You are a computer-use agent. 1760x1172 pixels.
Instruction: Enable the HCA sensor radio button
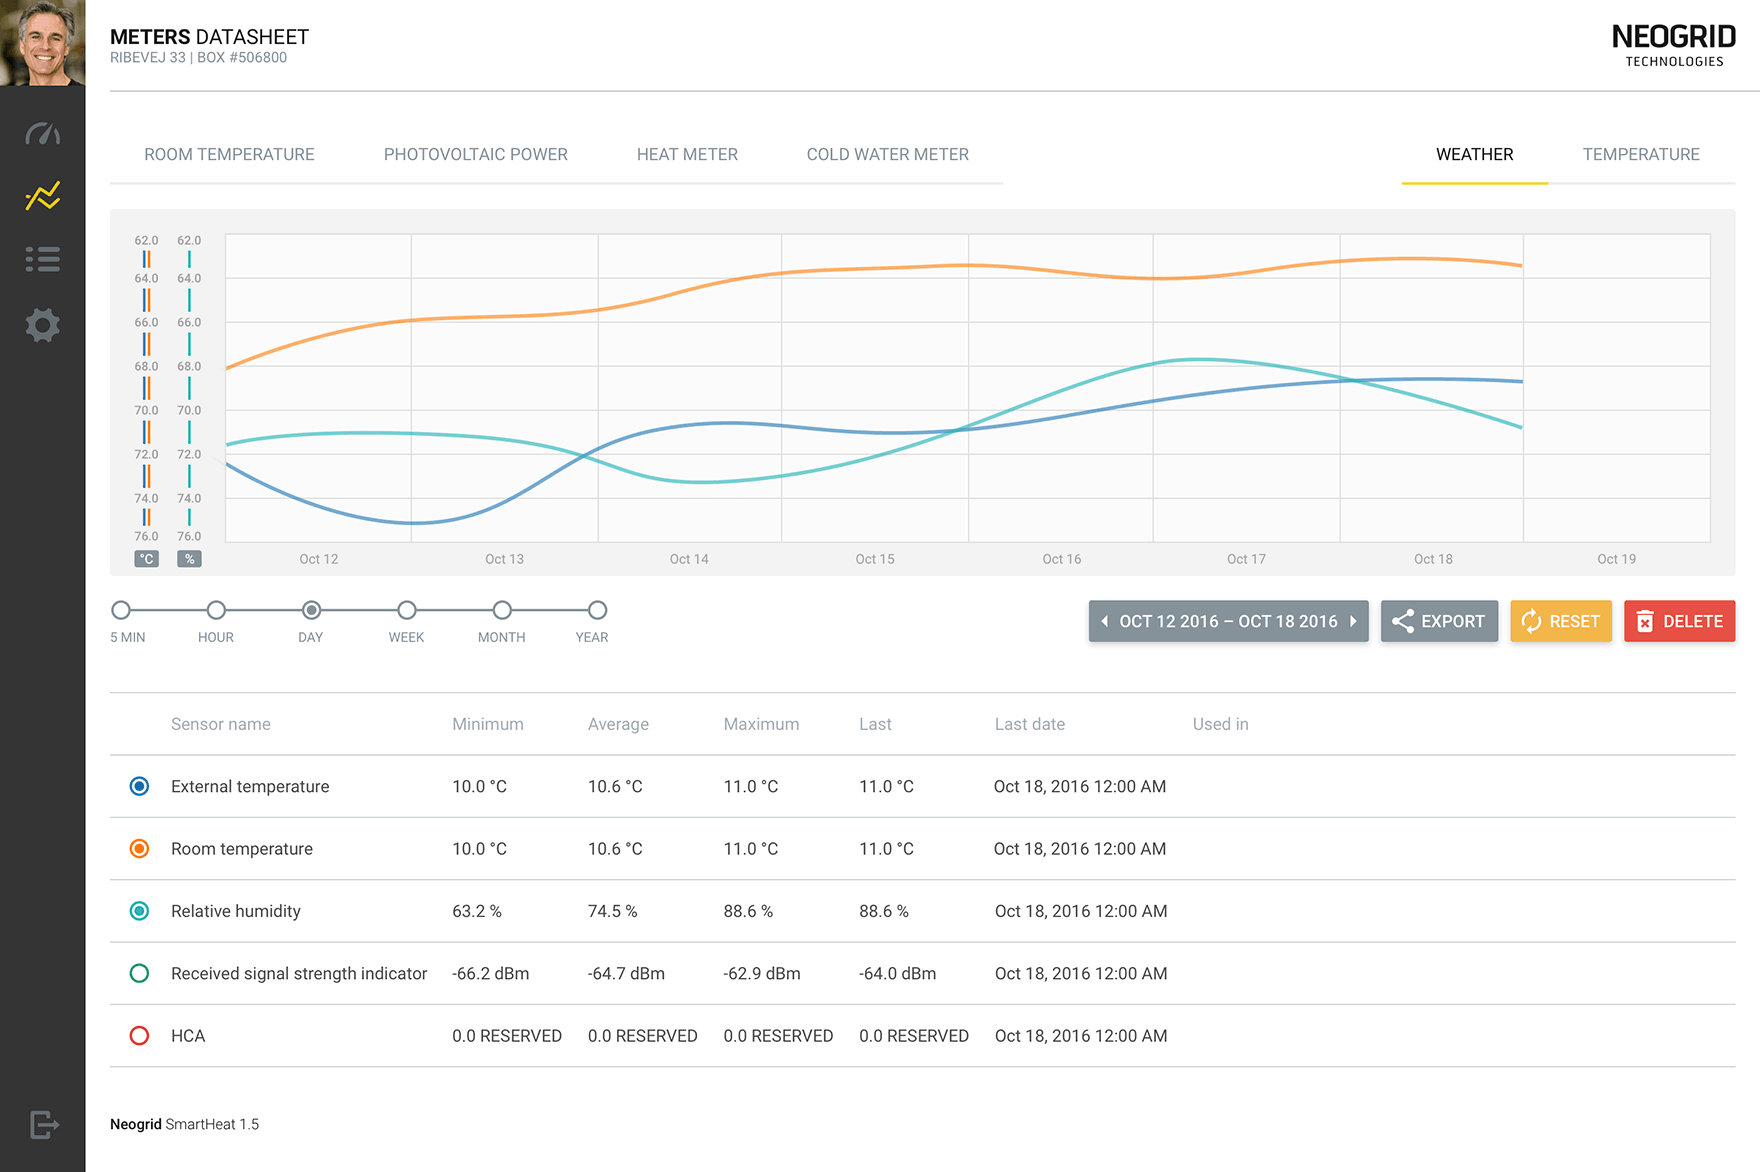coord(140,1036)
